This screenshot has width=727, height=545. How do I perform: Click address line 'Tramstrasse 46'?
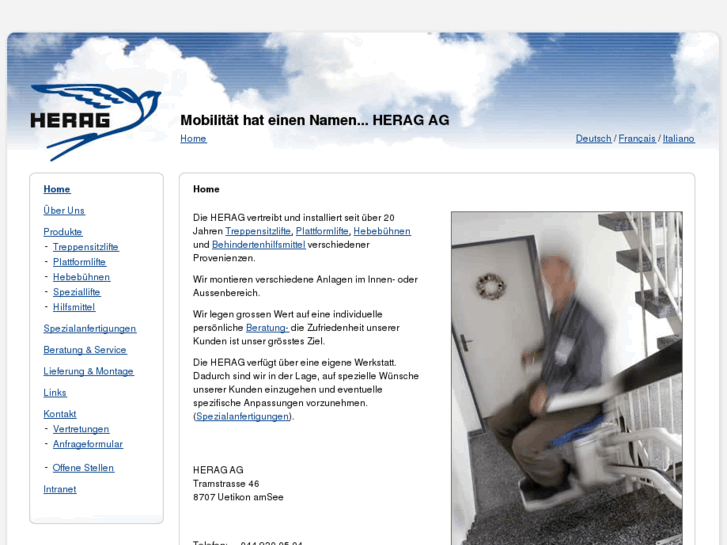(226, 484)
